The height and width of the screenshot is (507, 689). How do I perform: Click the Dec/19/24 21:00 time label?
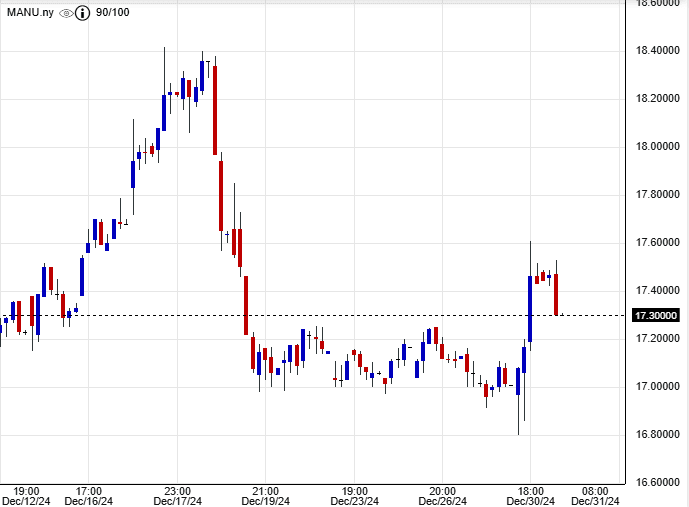(x=266, y=496)
